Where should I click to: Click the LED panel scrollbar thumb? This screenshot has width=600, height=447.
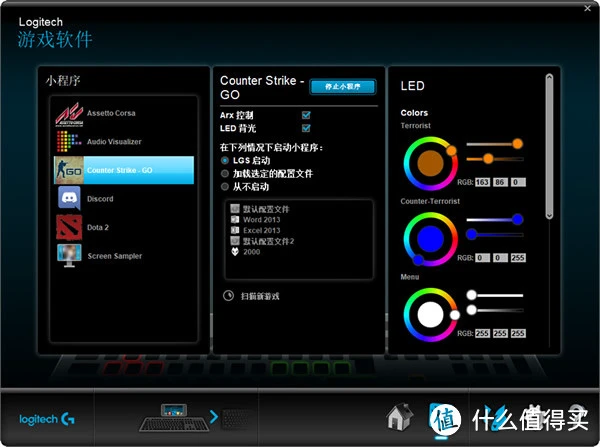(549, 146)
